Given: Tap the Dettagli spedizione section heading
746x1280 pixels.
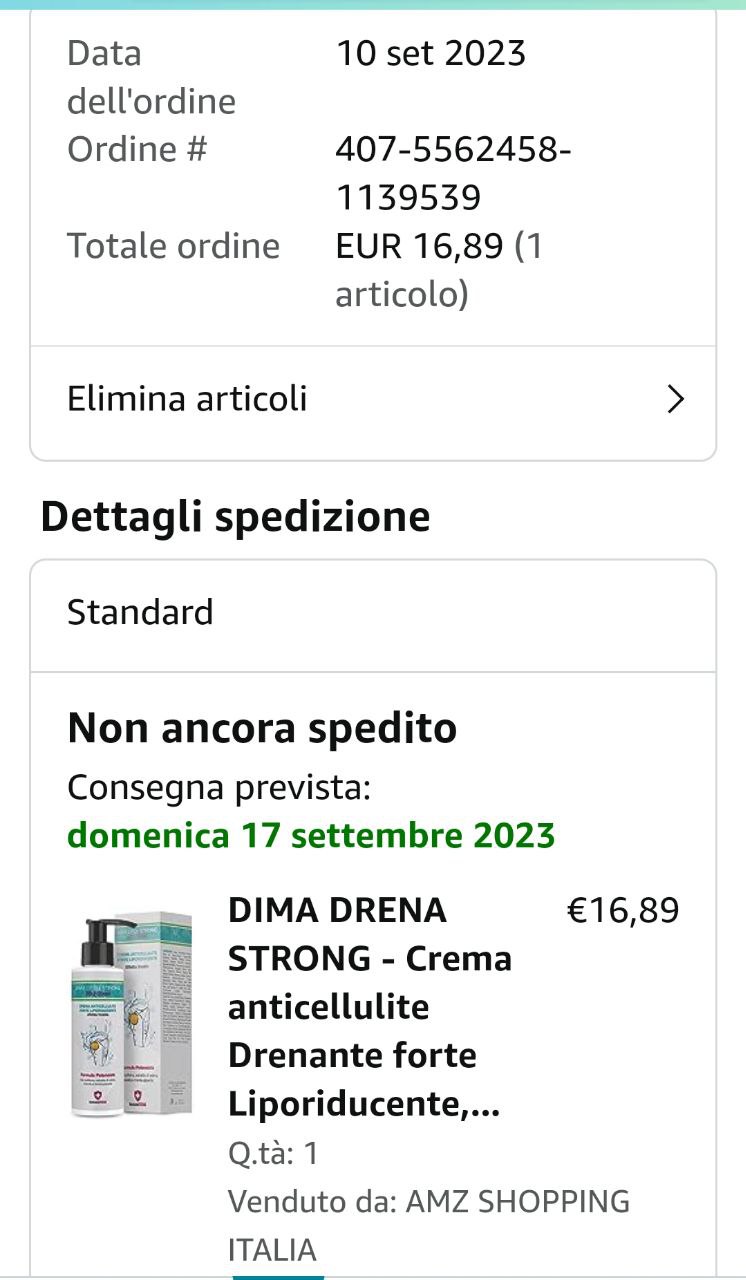Looking at the screenshot, I should [235, 517].
